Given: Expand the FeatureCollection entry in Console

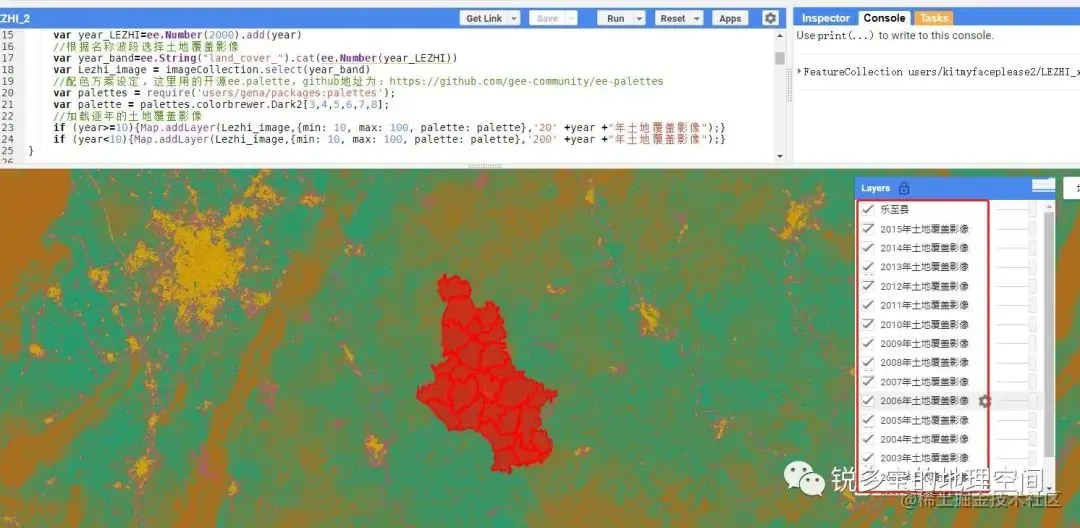Looking at the screenshot, I should pos(799,72).
